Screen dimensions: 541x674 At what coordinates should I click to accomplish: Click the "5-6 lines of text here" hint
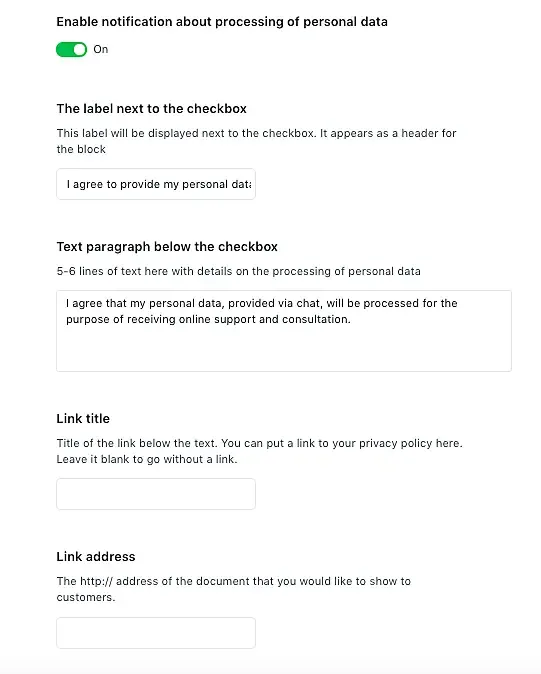pos(238,272)
